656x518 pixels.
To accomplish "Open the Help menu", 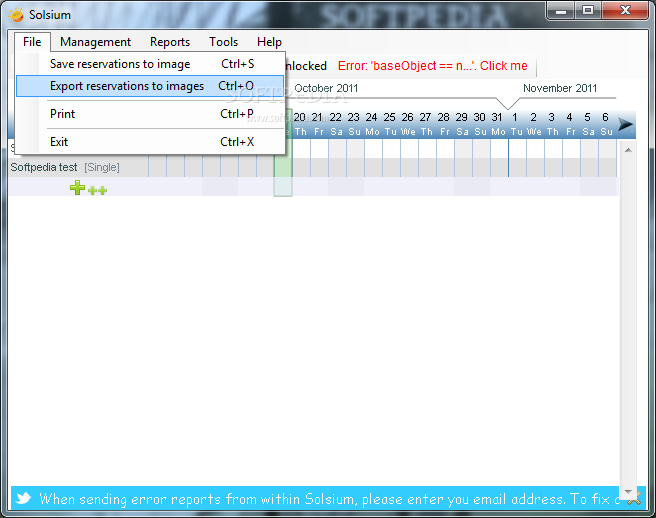I will [269, 42].
